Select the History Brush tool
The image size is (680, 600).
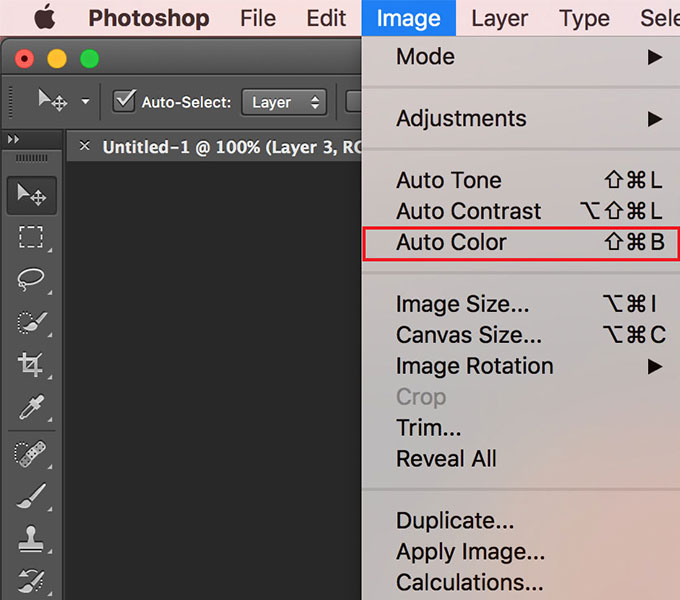(x=31, y=580)
